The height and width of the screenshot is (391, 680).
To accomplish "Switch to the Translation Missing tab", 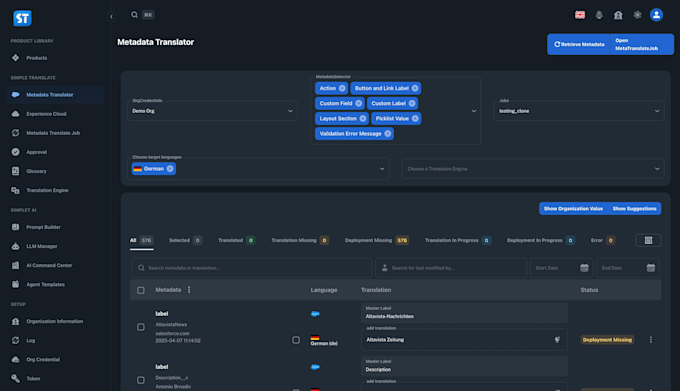I will click(x=300, y=241).
